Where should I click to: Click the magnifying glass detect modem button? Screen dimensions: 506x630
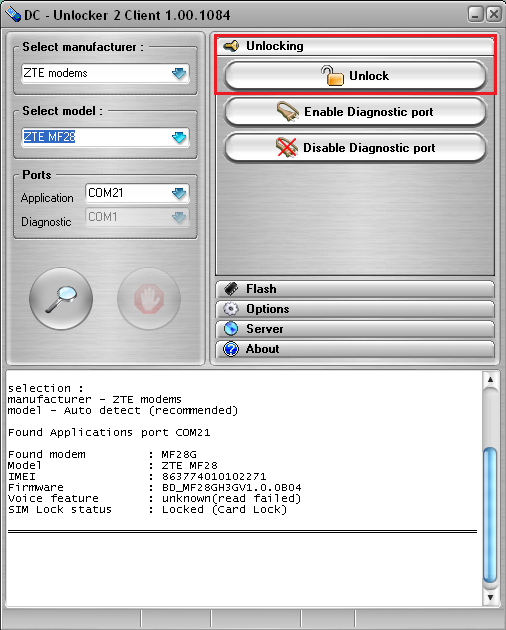click(x=61, y=299)
